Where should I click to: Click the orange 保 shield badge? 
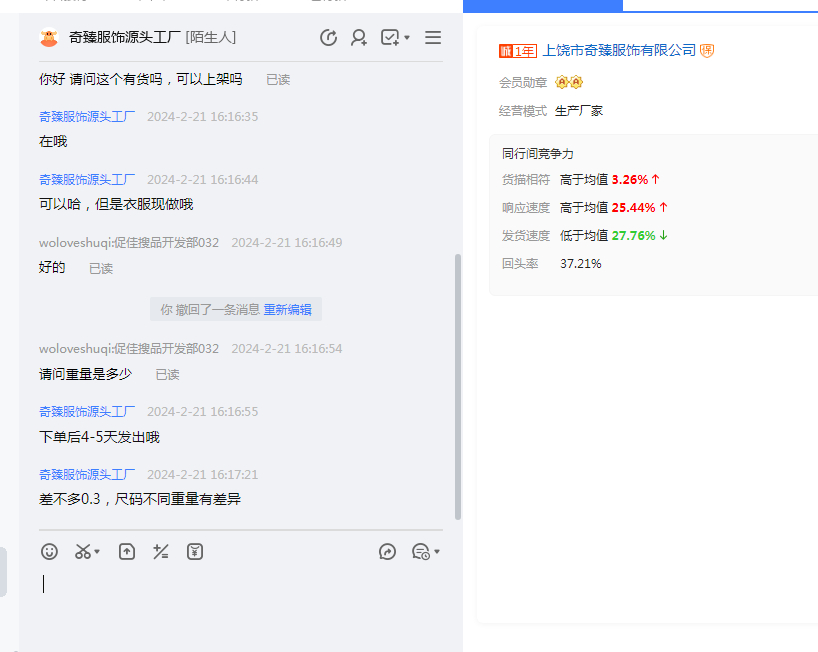tap(707, 50)
